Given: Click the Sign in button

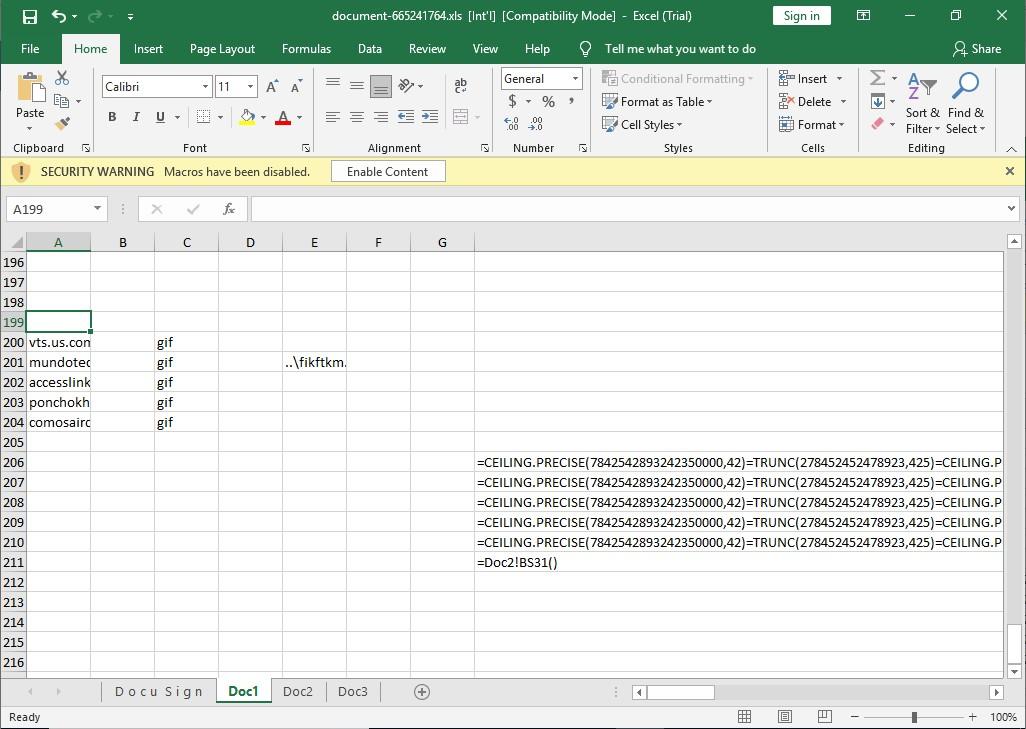Looking at the screenshot, I should click(801, 16).
